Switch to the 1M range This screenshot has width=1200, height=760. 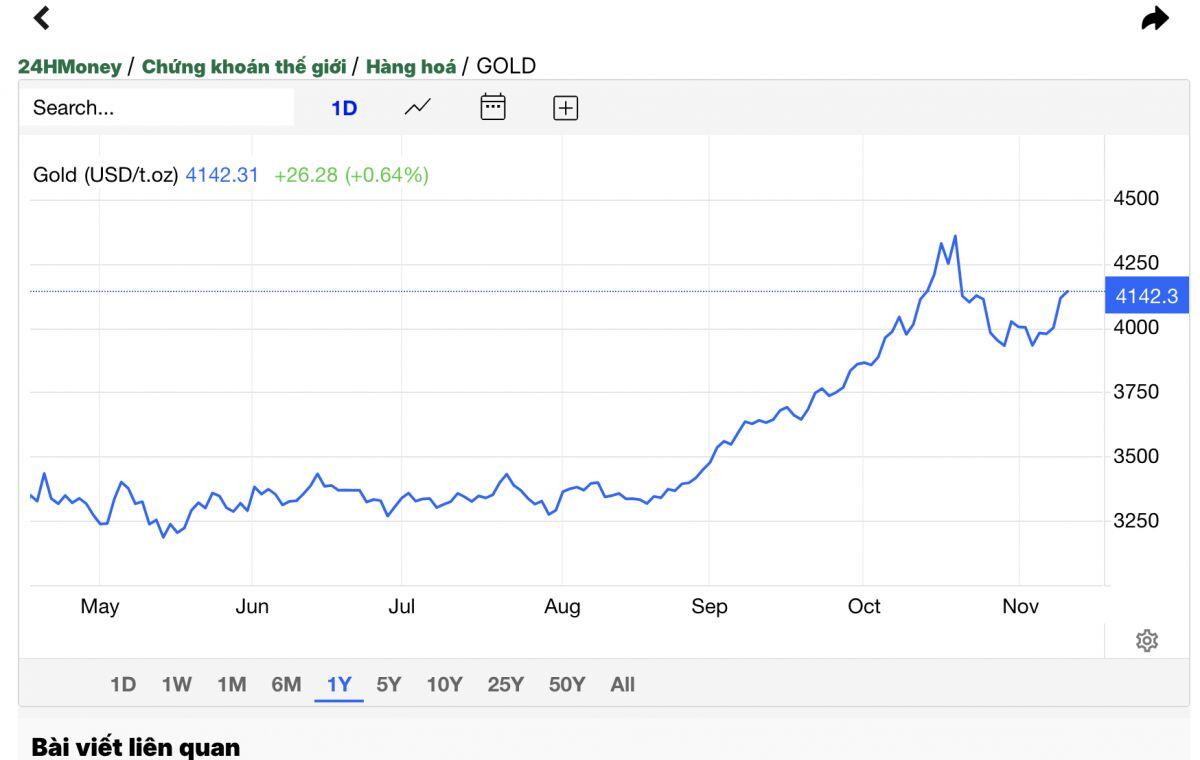(x=231, y=685)
